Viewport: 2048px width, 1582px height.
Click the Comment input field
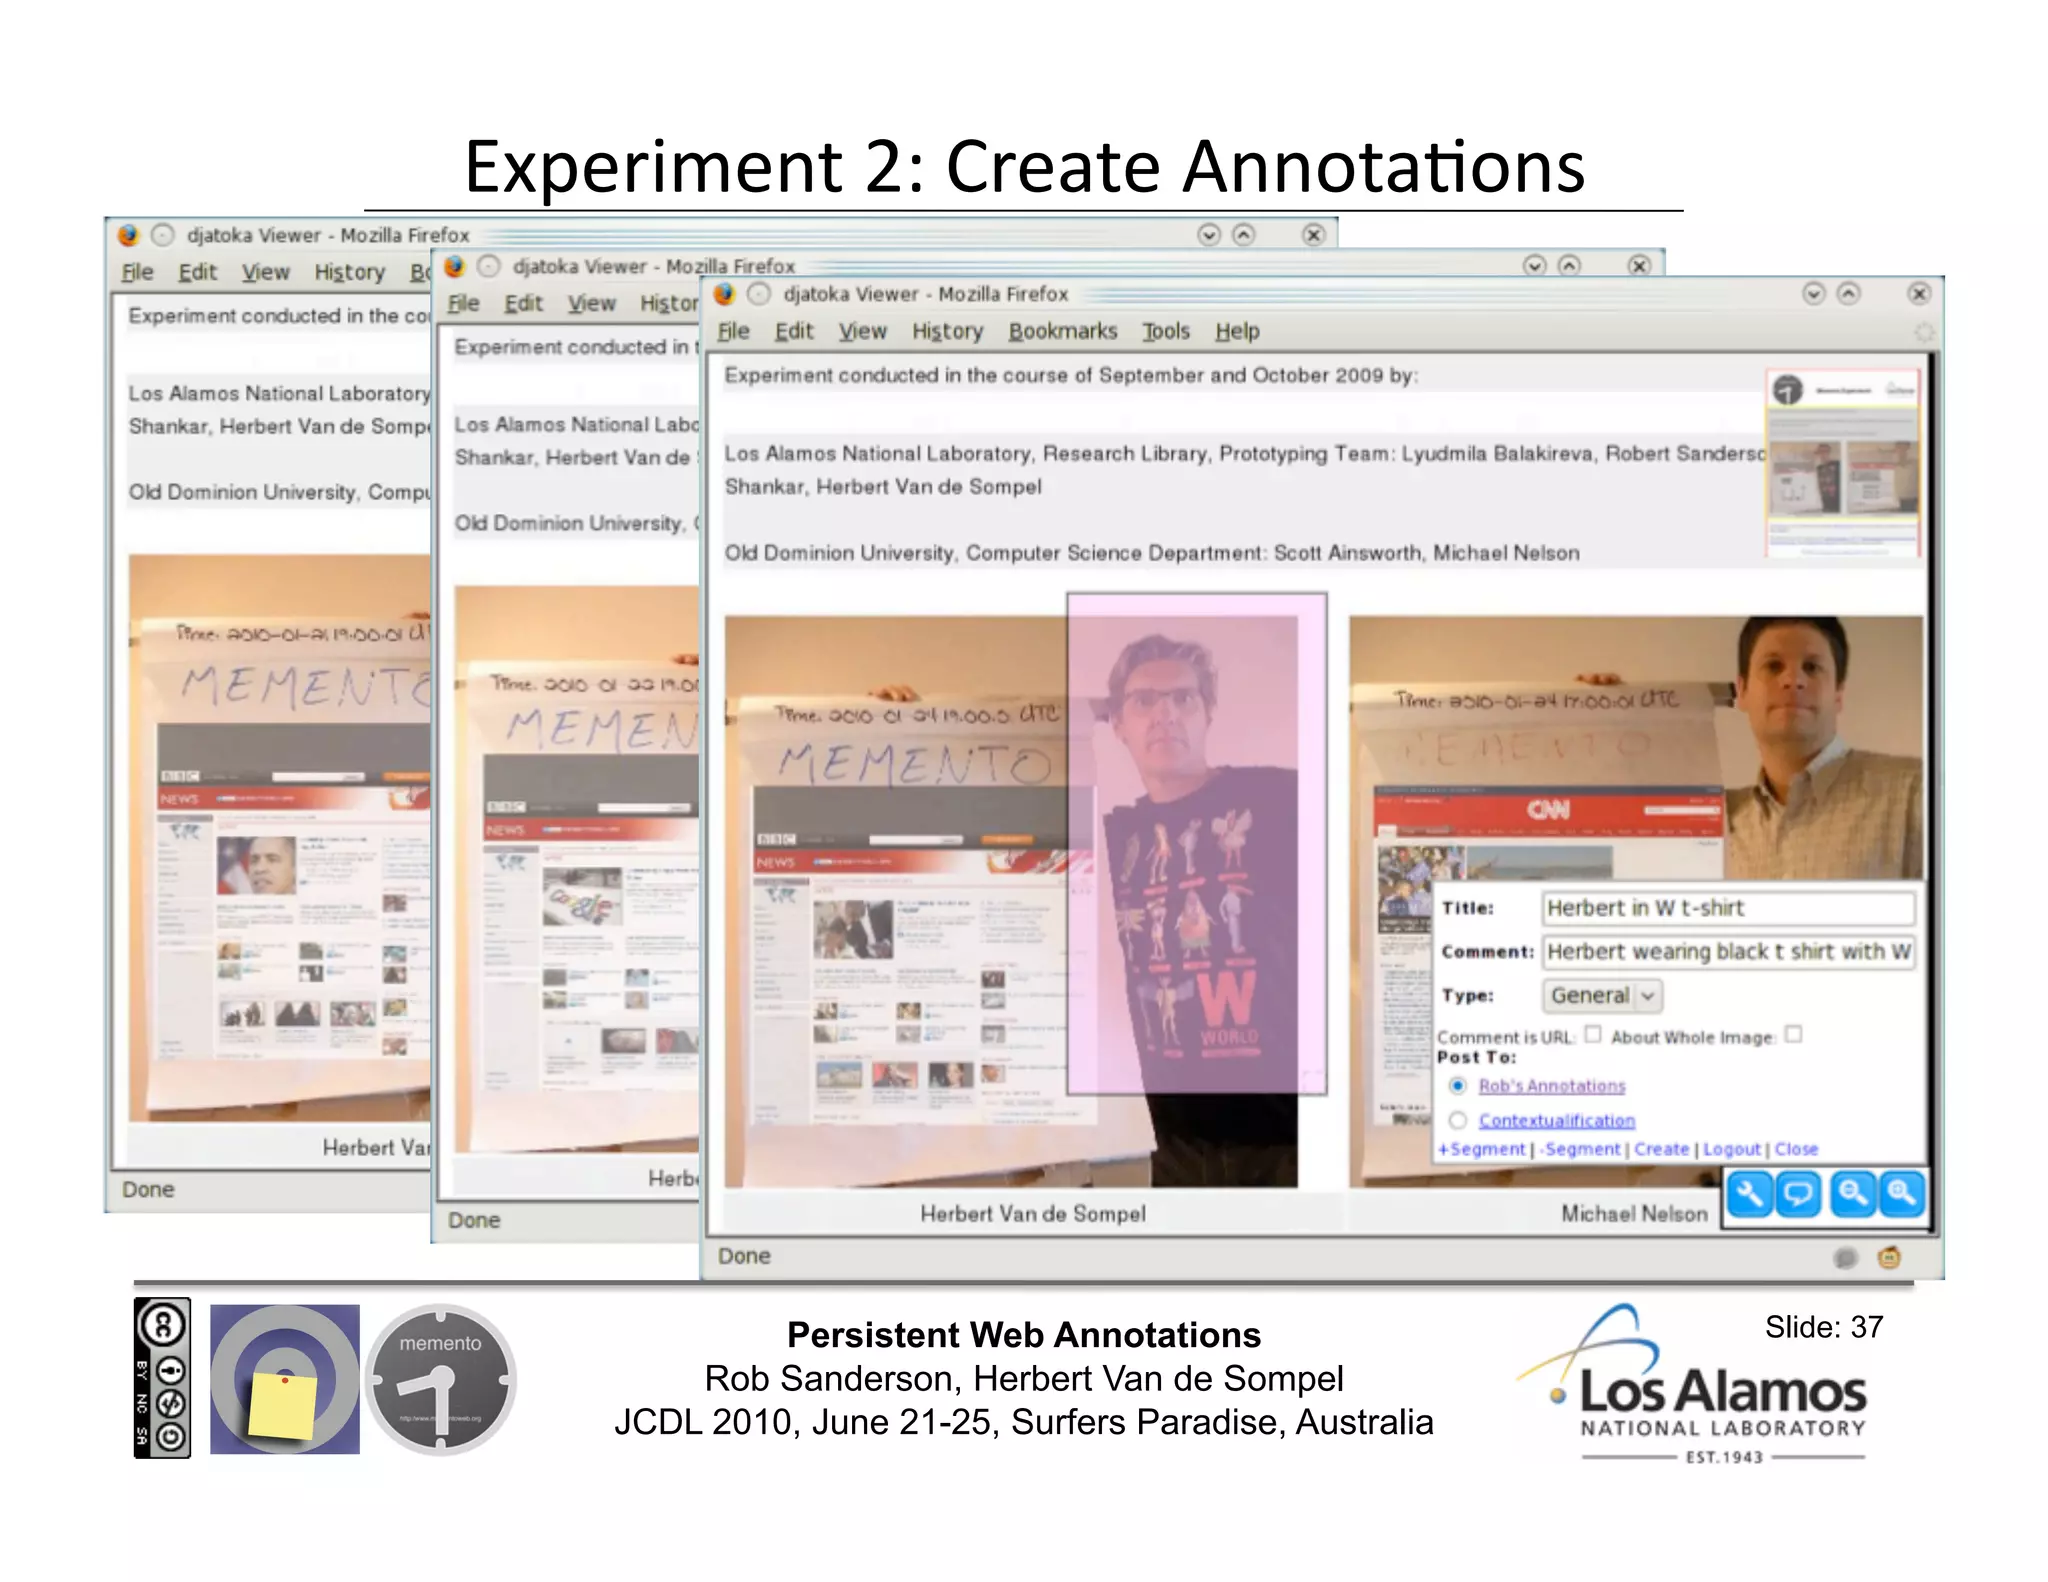point(1728,952)
